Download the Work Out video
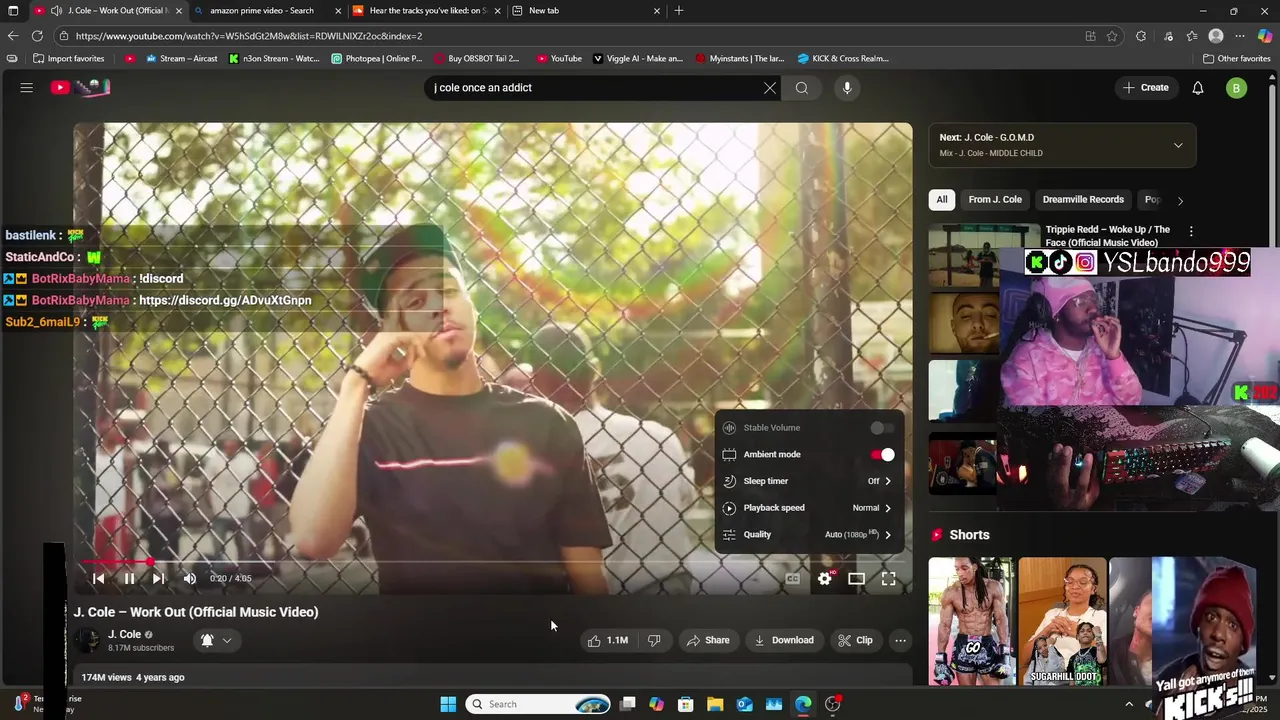This screenshot has height=720, width=1280. click(x=784, y=640)
